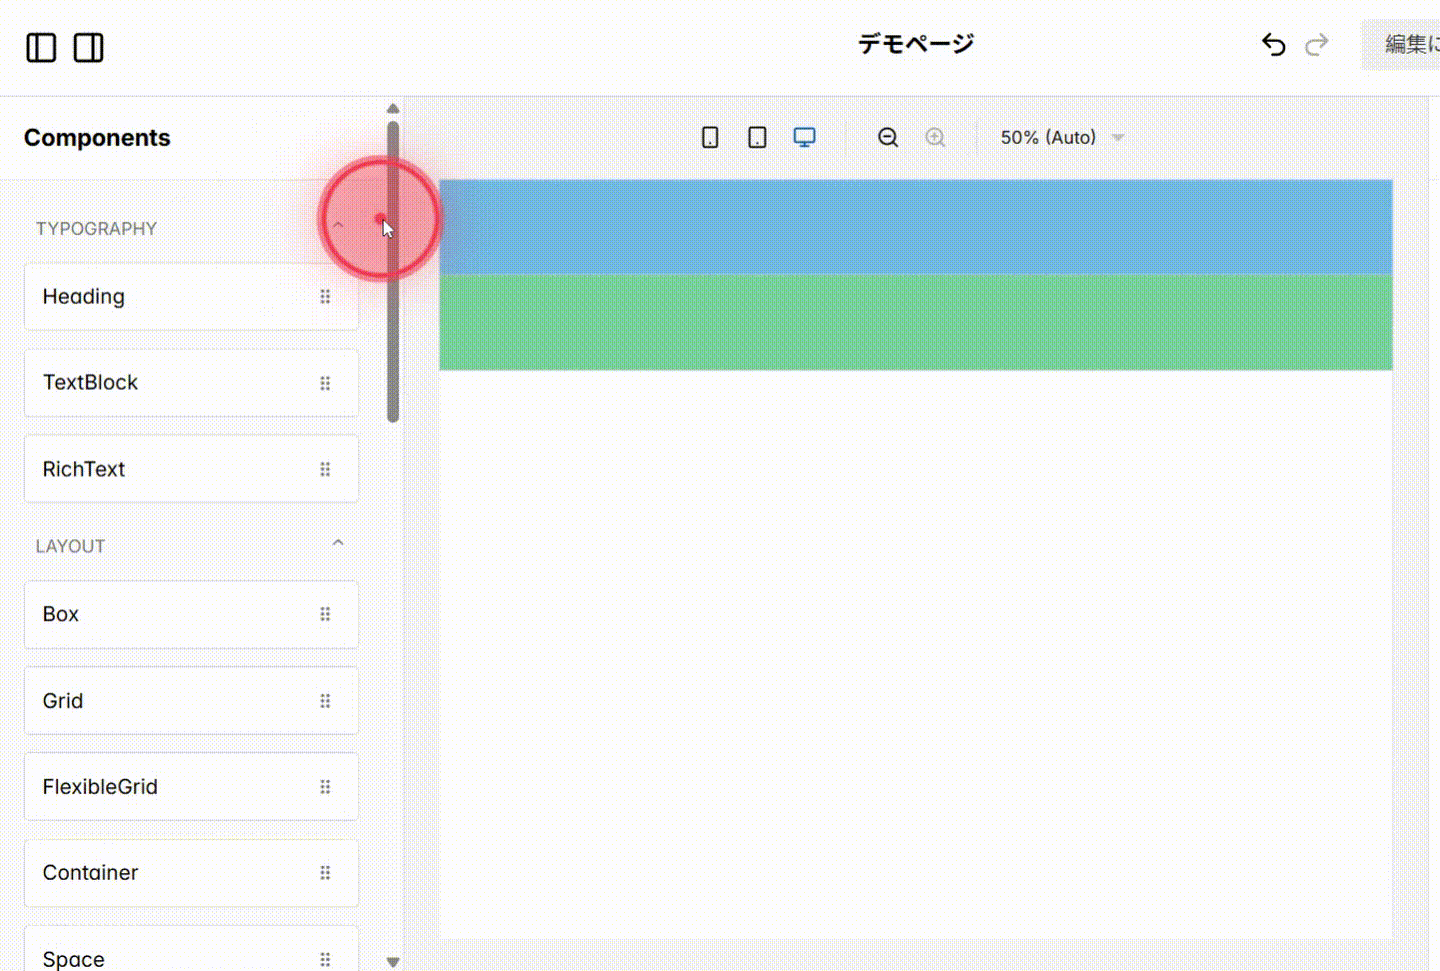Switch preview to tablet device icon
1440x971 pixels.
tap(757, 137)
